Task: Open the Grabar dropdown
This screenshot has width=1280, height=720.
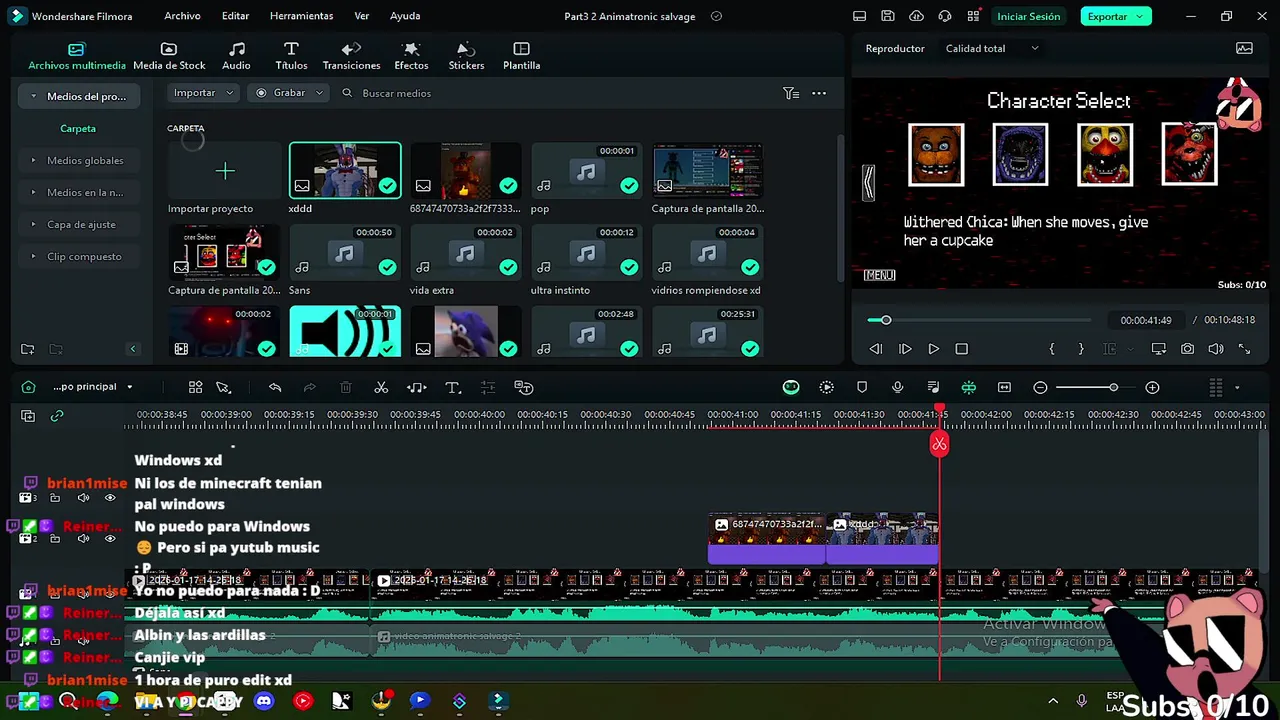Action: (x=288, y=93)
